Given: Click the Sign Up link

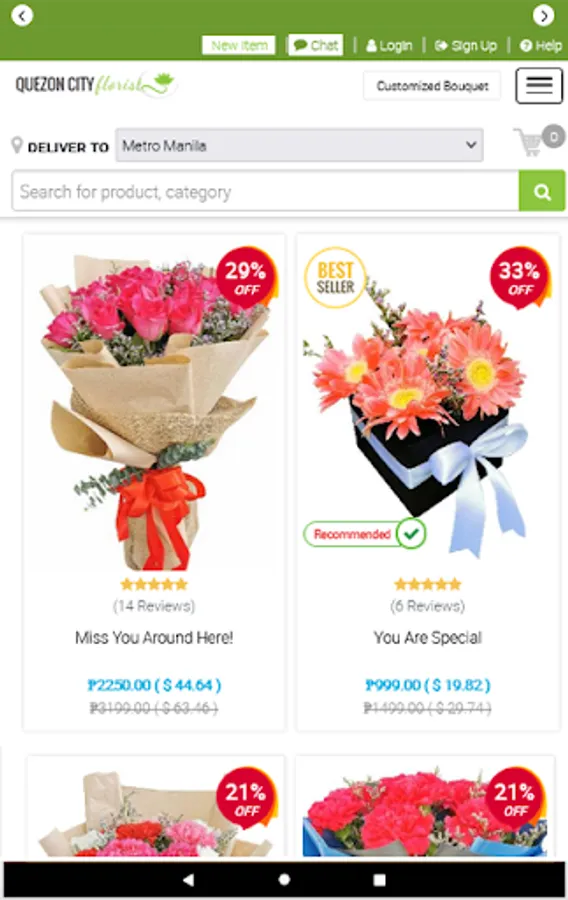Looking at the screenshot, I should (466, 46).
